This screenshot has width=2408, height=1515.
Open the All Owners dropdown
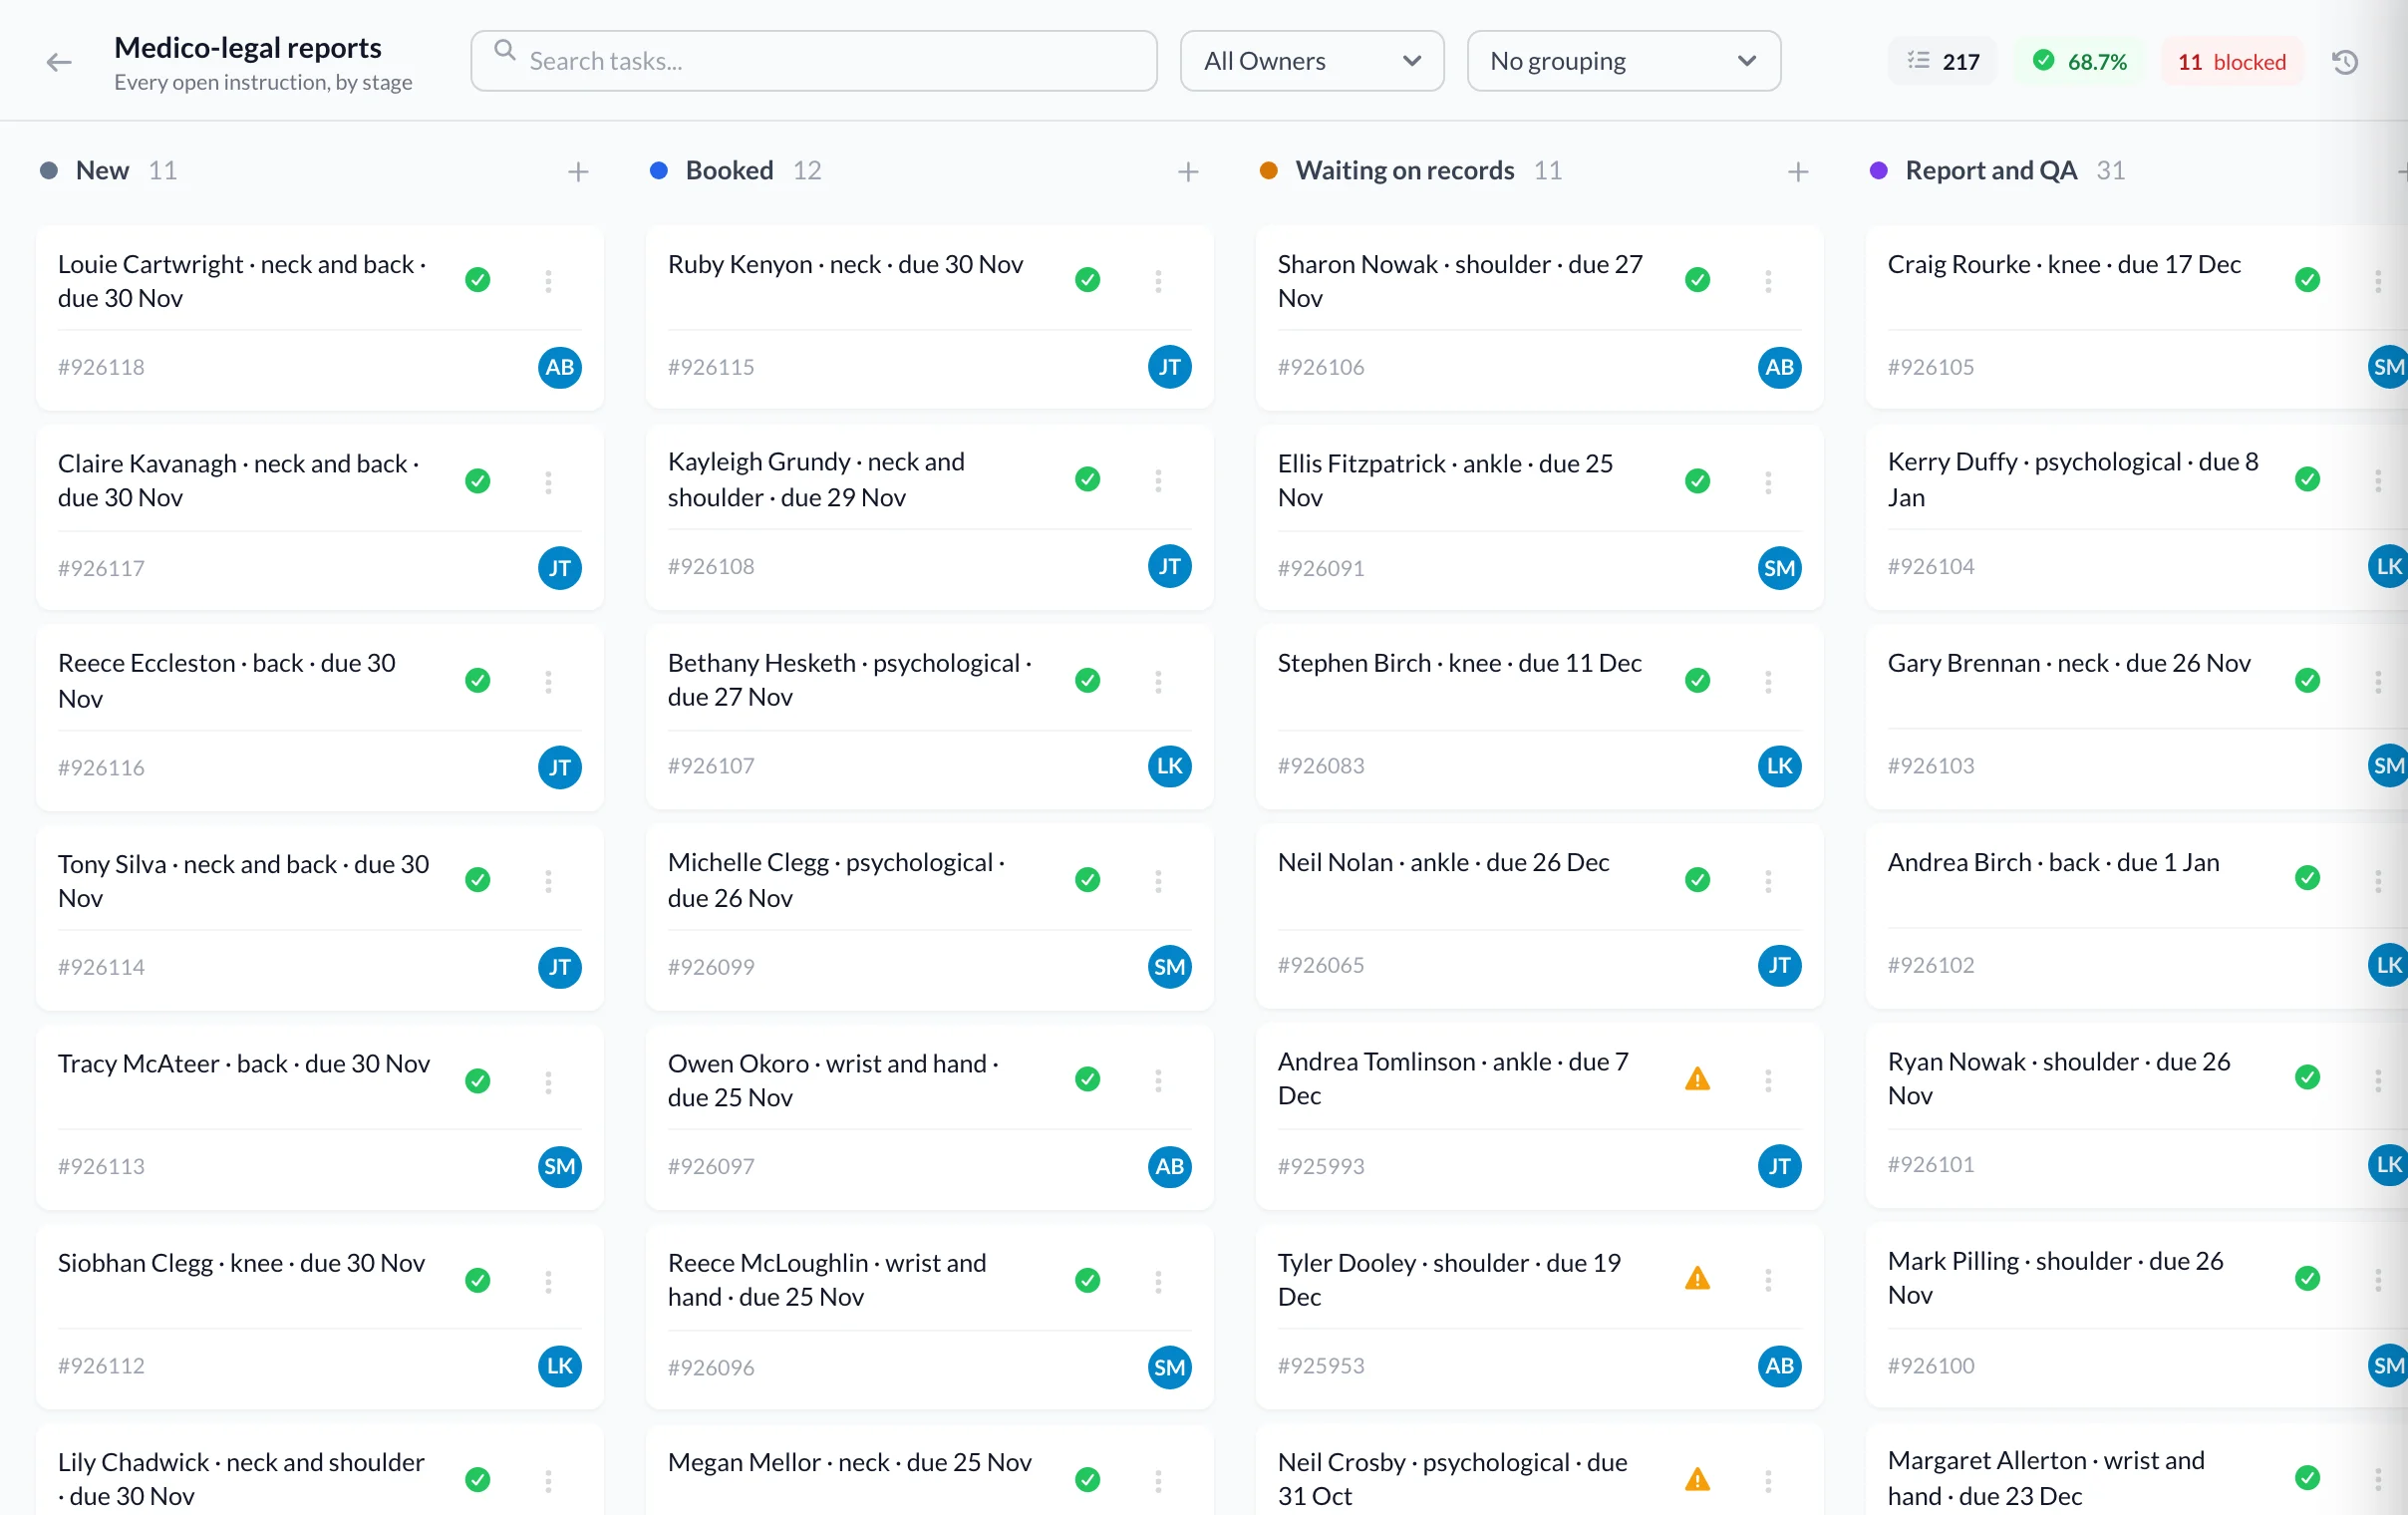pyautogui.click(x=1312, y=61)
